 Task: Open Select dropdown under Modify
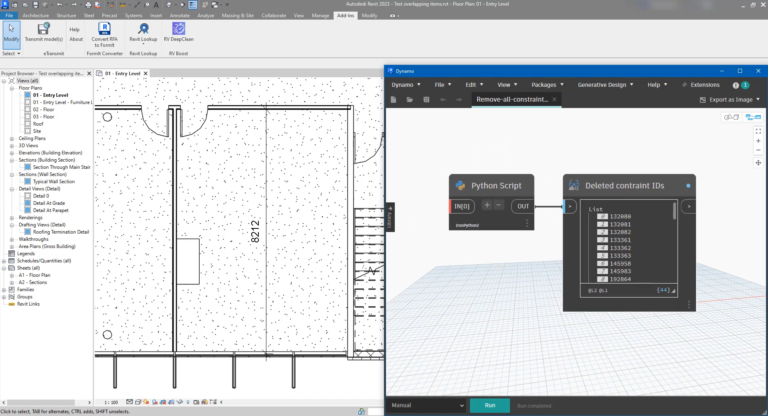(11, 53)
